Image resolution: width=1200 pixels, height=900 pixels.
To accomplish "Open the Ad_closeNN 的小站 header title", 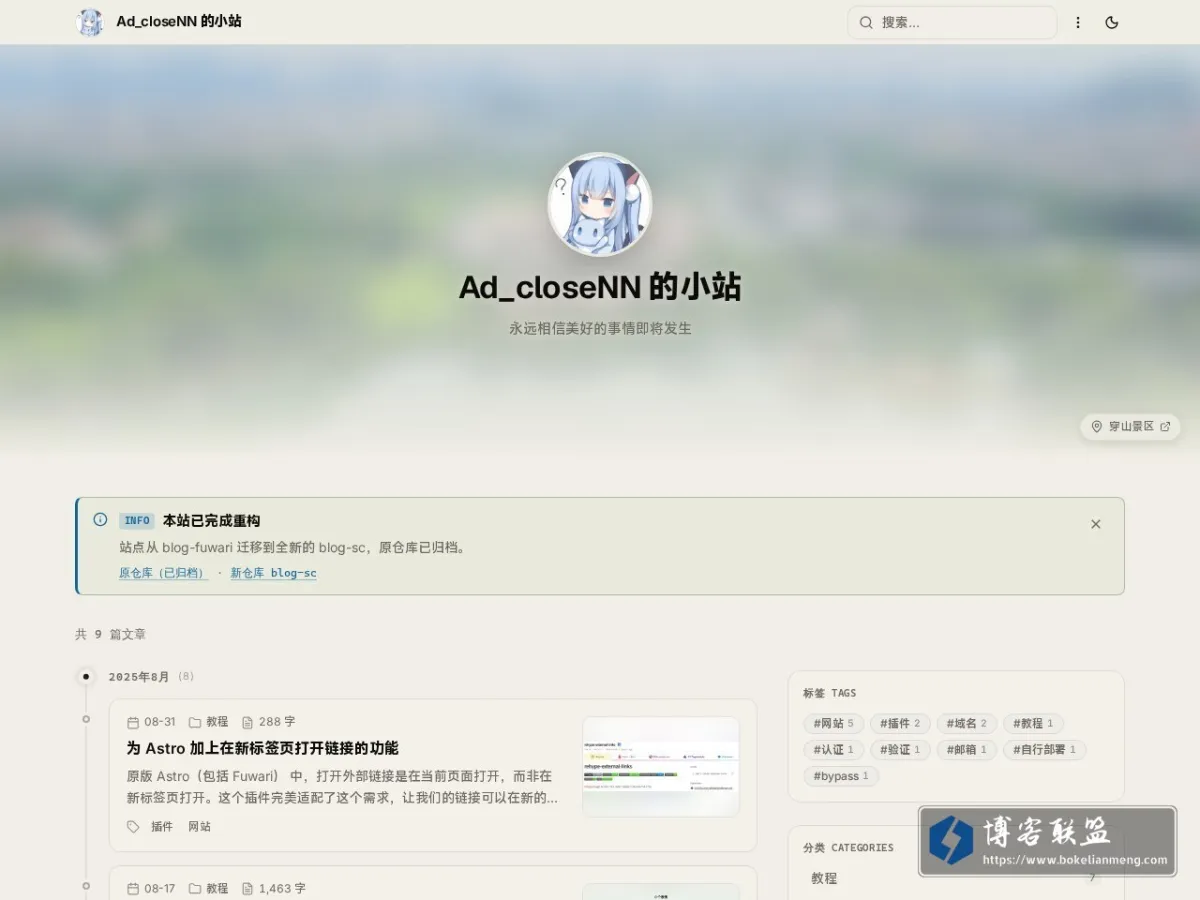I will [x=179, y=21].
